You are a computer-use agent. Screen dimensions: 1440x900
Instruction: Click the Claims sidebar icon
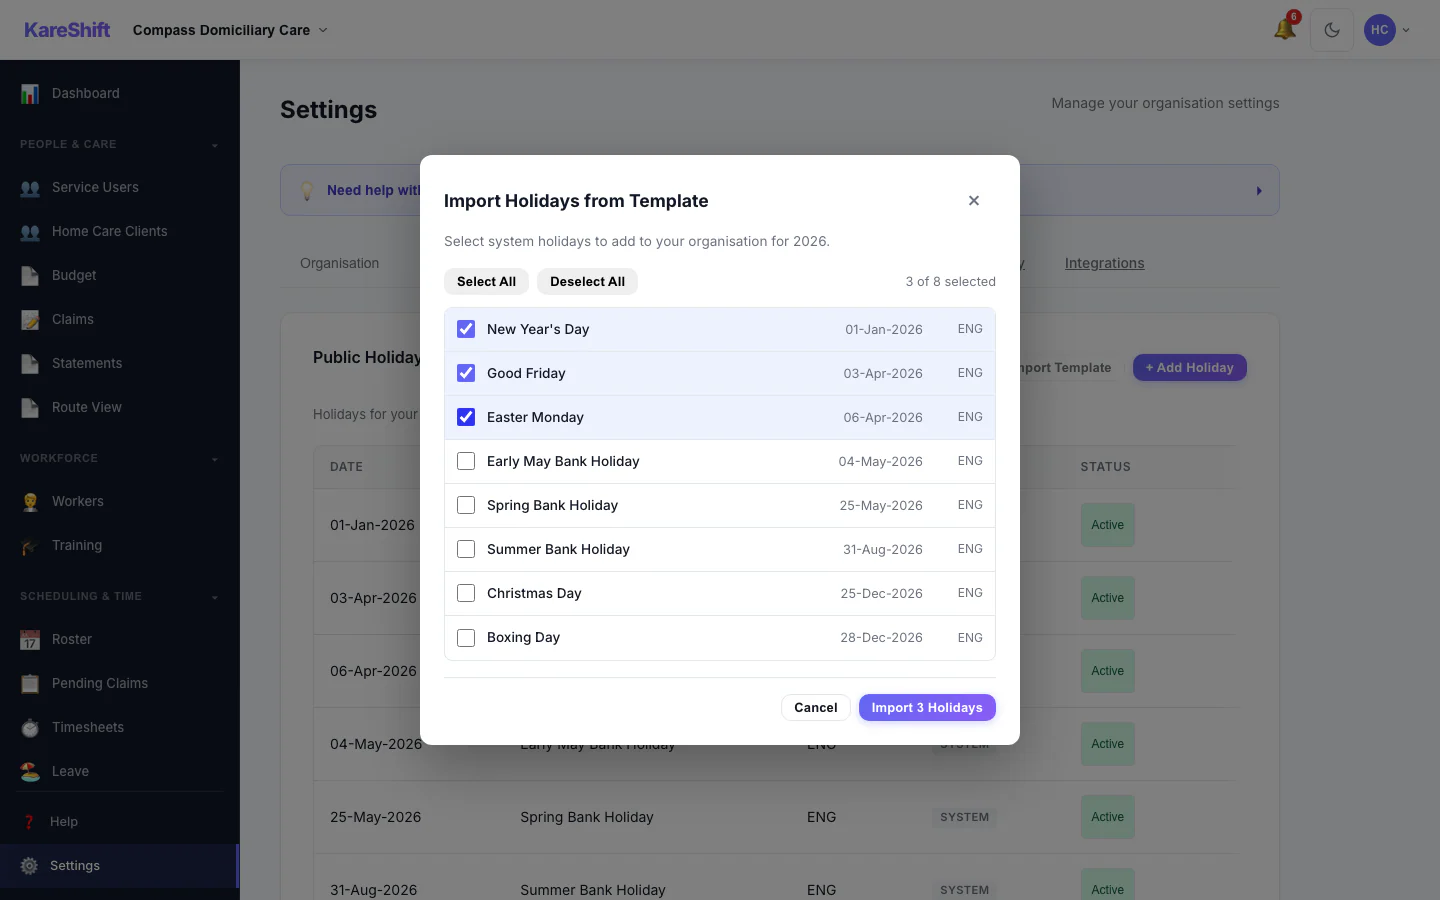click(x=30, y=320)
